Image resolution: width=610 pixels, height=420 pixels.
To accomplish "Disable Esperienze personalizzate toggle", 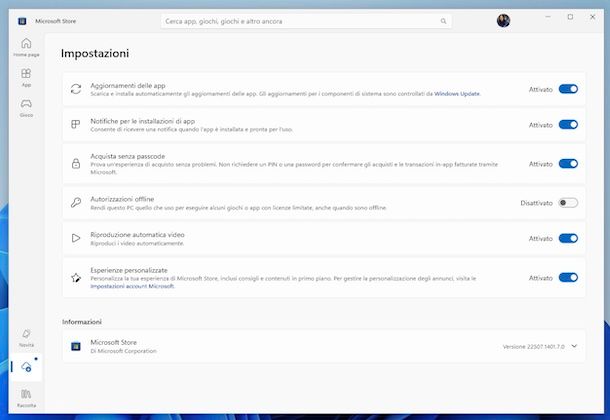I will coord(567,278).
